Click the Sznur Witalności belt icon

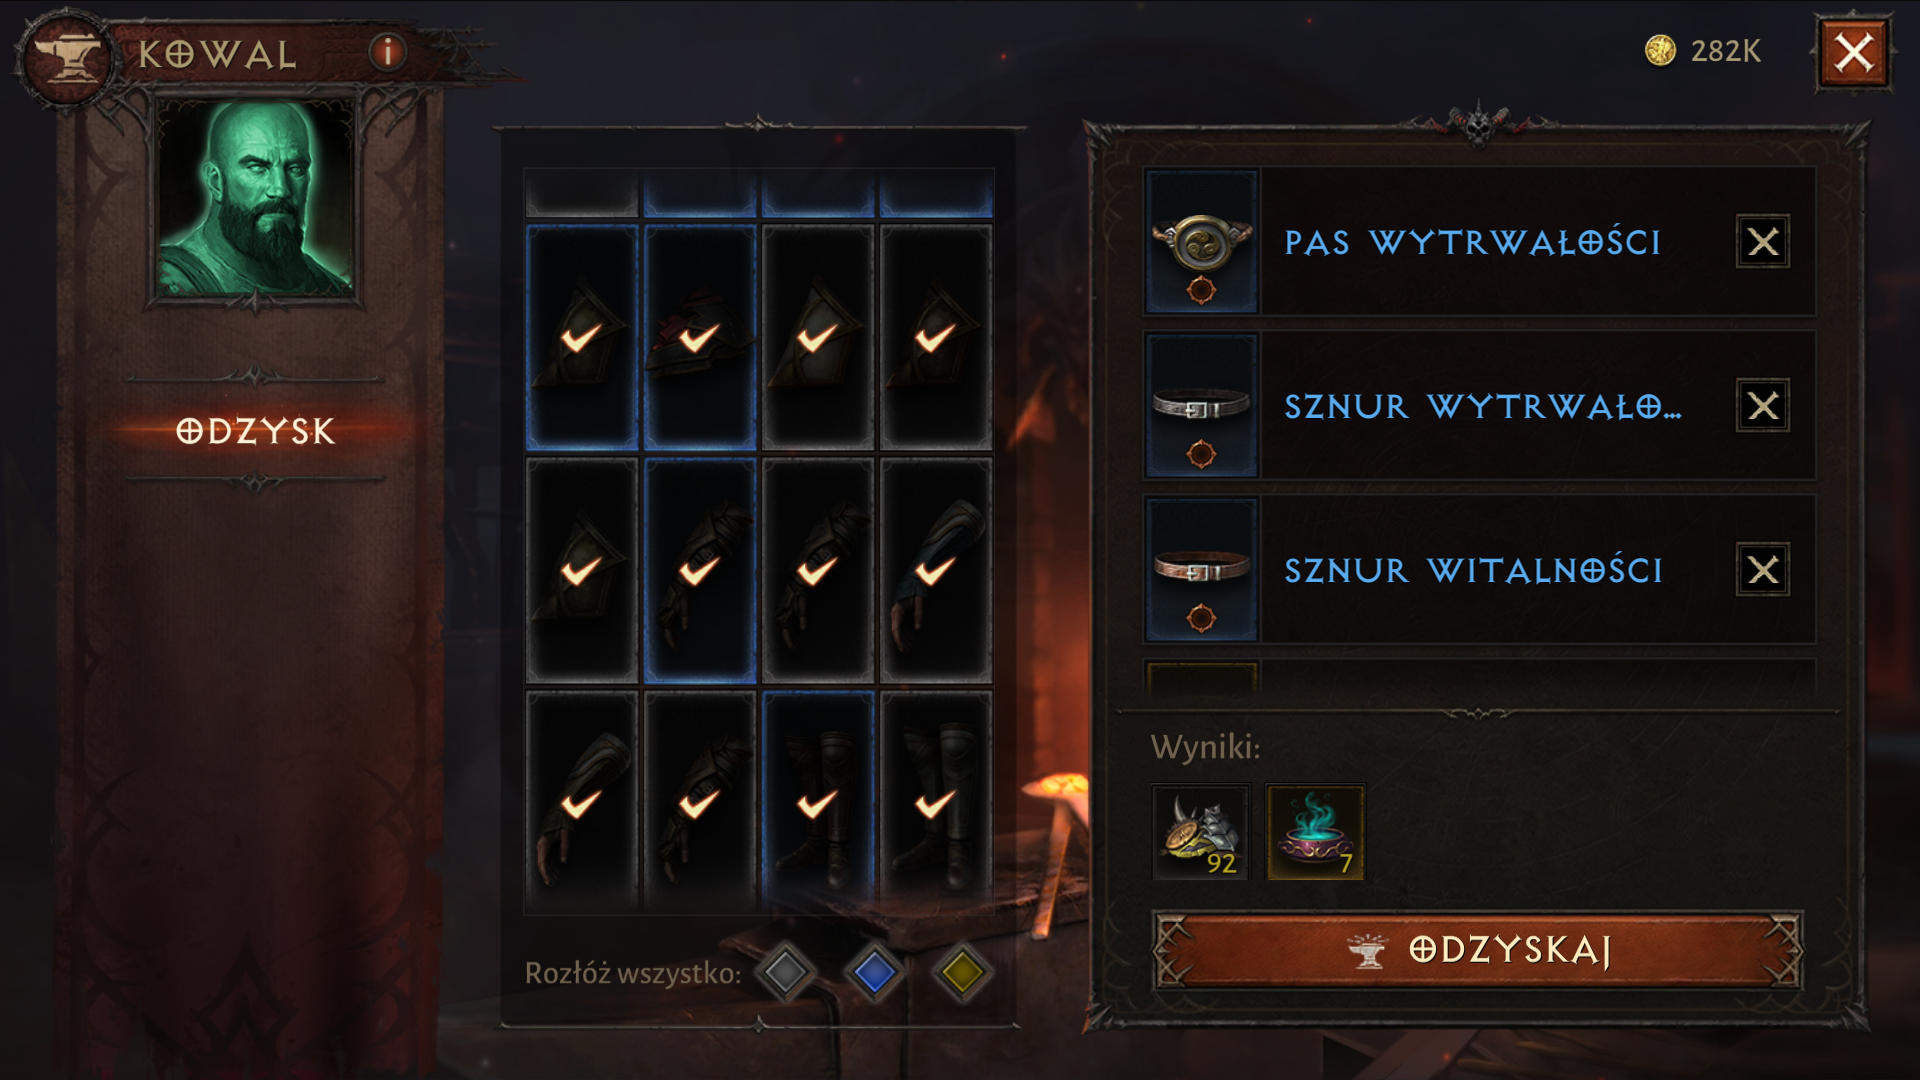coord(1201,569)
